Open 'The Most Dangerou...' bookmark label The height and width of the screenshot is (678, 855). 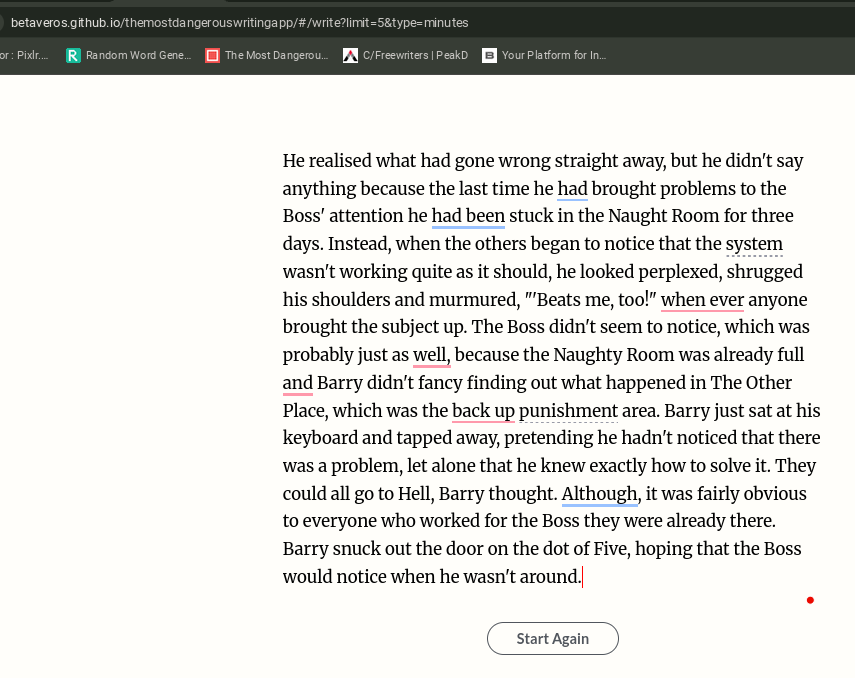tap(276, 56)
